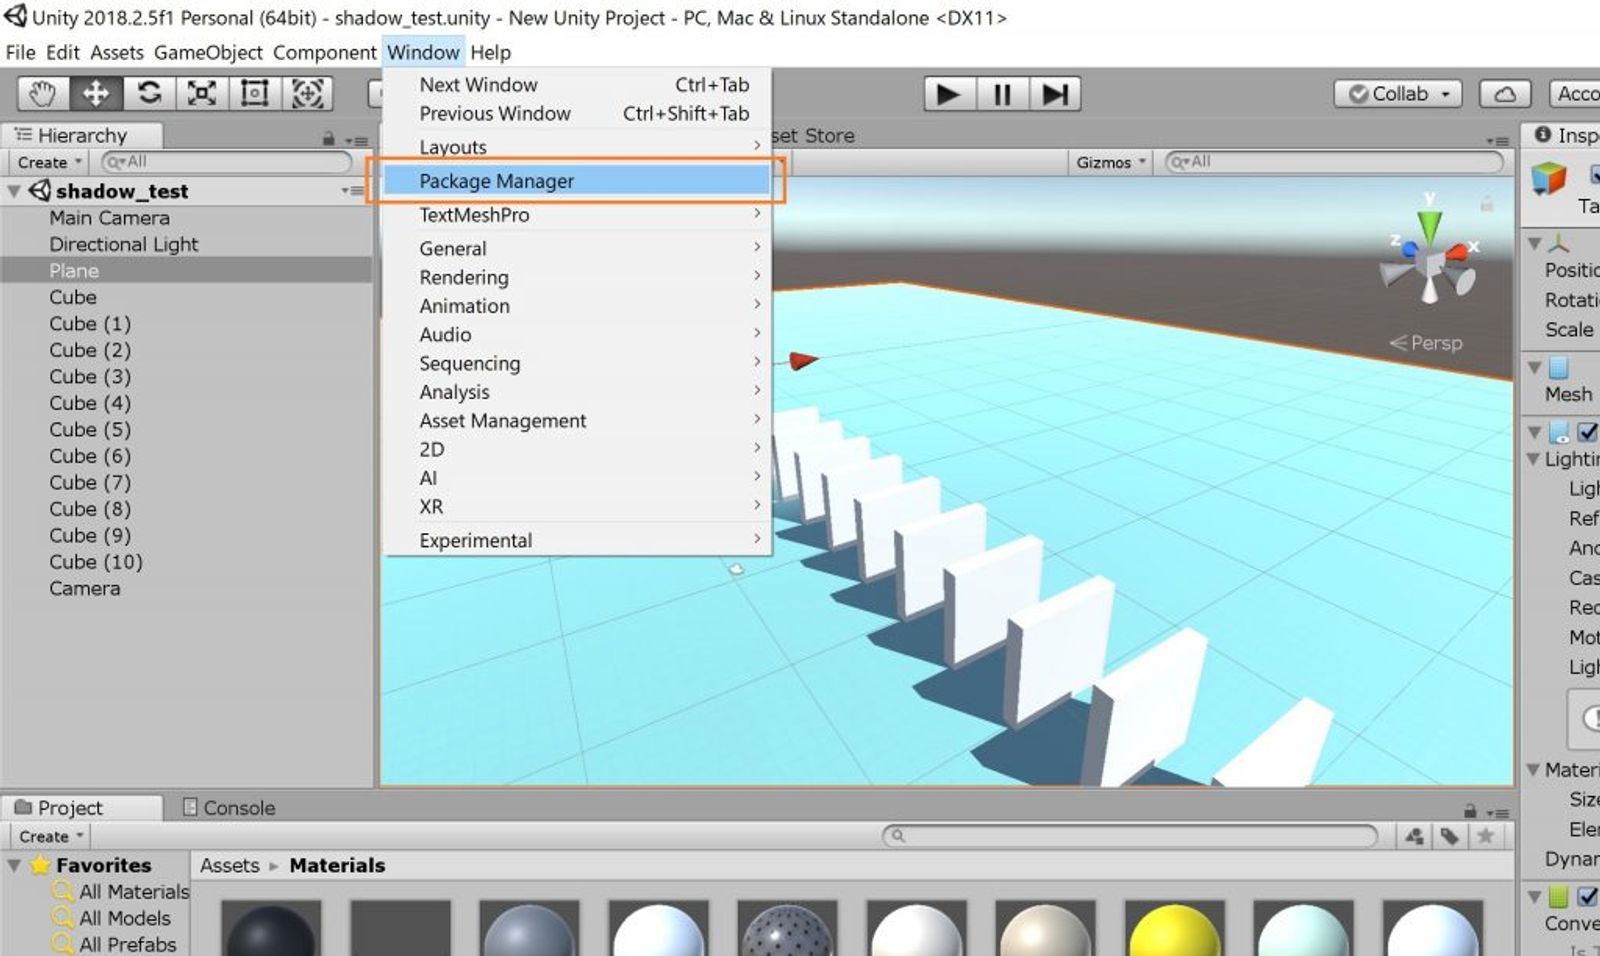This screenshot has height=956, width=1600.
Task: Uncheck the Mesh Renderer enabled checkbox
Action: pos(1587,432)
